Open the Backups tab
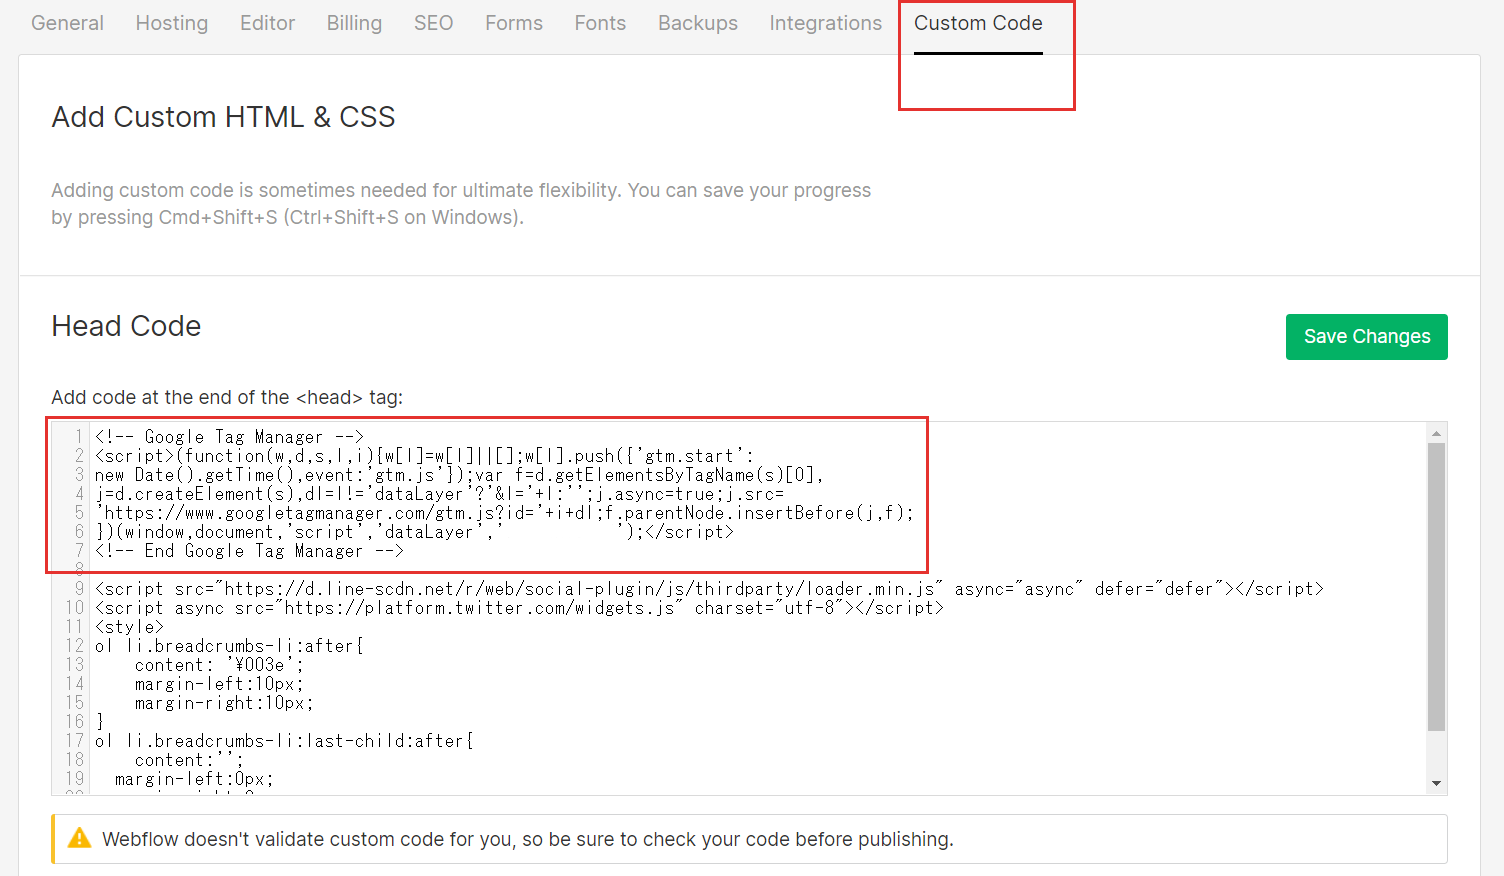Screen dimensions: 1504x876 tap(698, 23)
